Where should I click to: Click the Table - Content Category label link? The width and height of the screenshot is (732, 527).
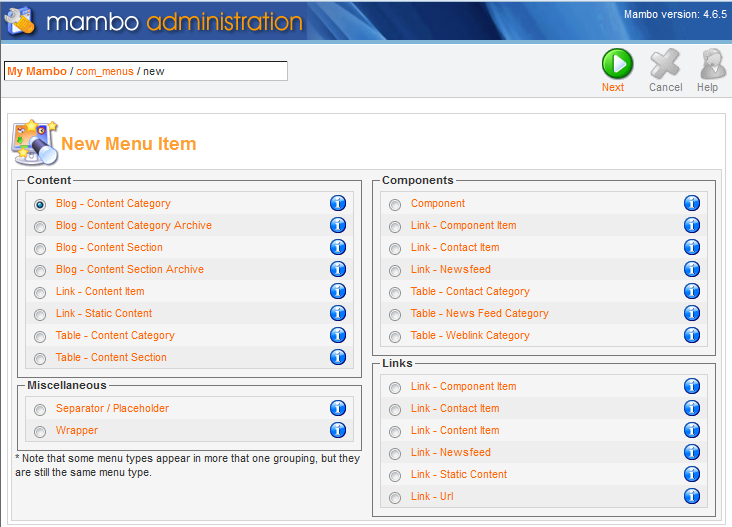pyautogui.click(x=115, y=335)
